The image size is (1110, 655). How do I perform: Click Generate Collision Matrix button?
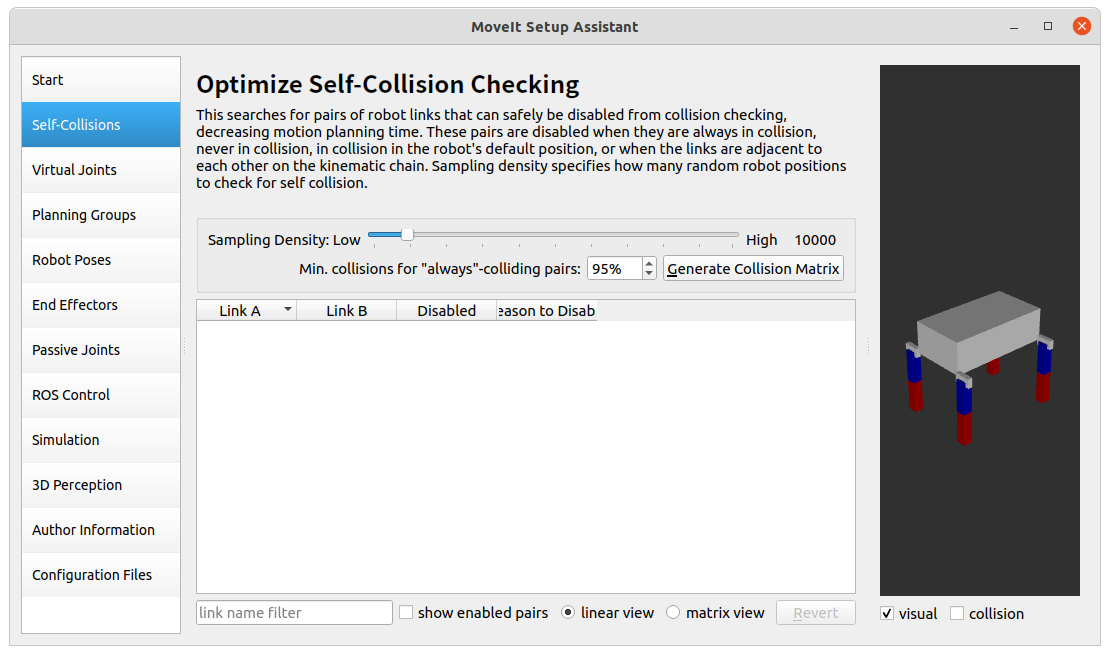pyautogui.click(x=753, y=268)
